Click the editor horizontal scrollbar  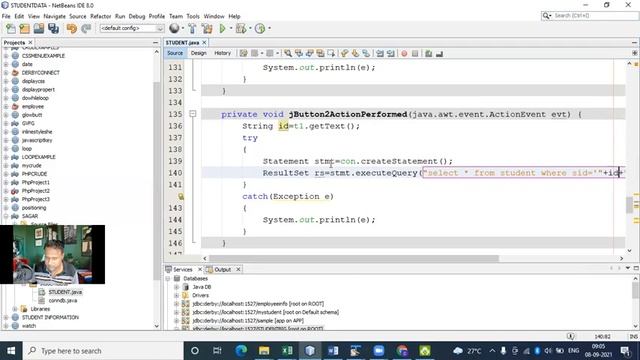[x=354, y=258]
